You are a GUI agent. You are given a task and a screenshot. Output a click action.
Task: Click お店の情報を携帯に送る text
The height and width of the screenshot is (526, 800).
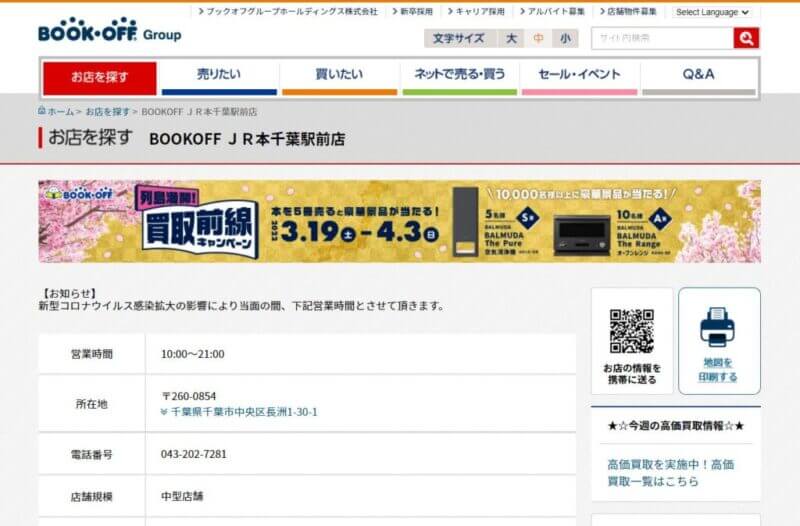point(632,373)
